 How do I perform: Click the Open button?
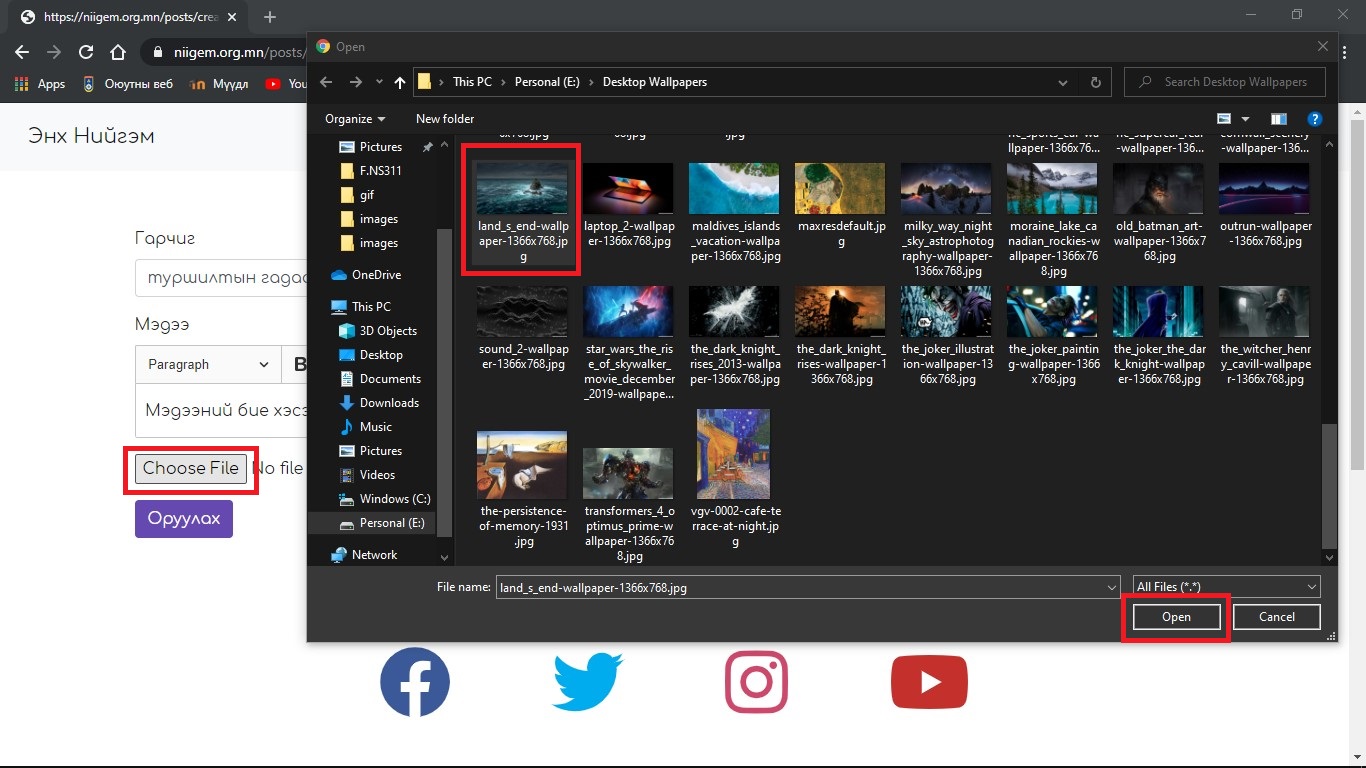pyautogui.click(x=1176, y=617)
